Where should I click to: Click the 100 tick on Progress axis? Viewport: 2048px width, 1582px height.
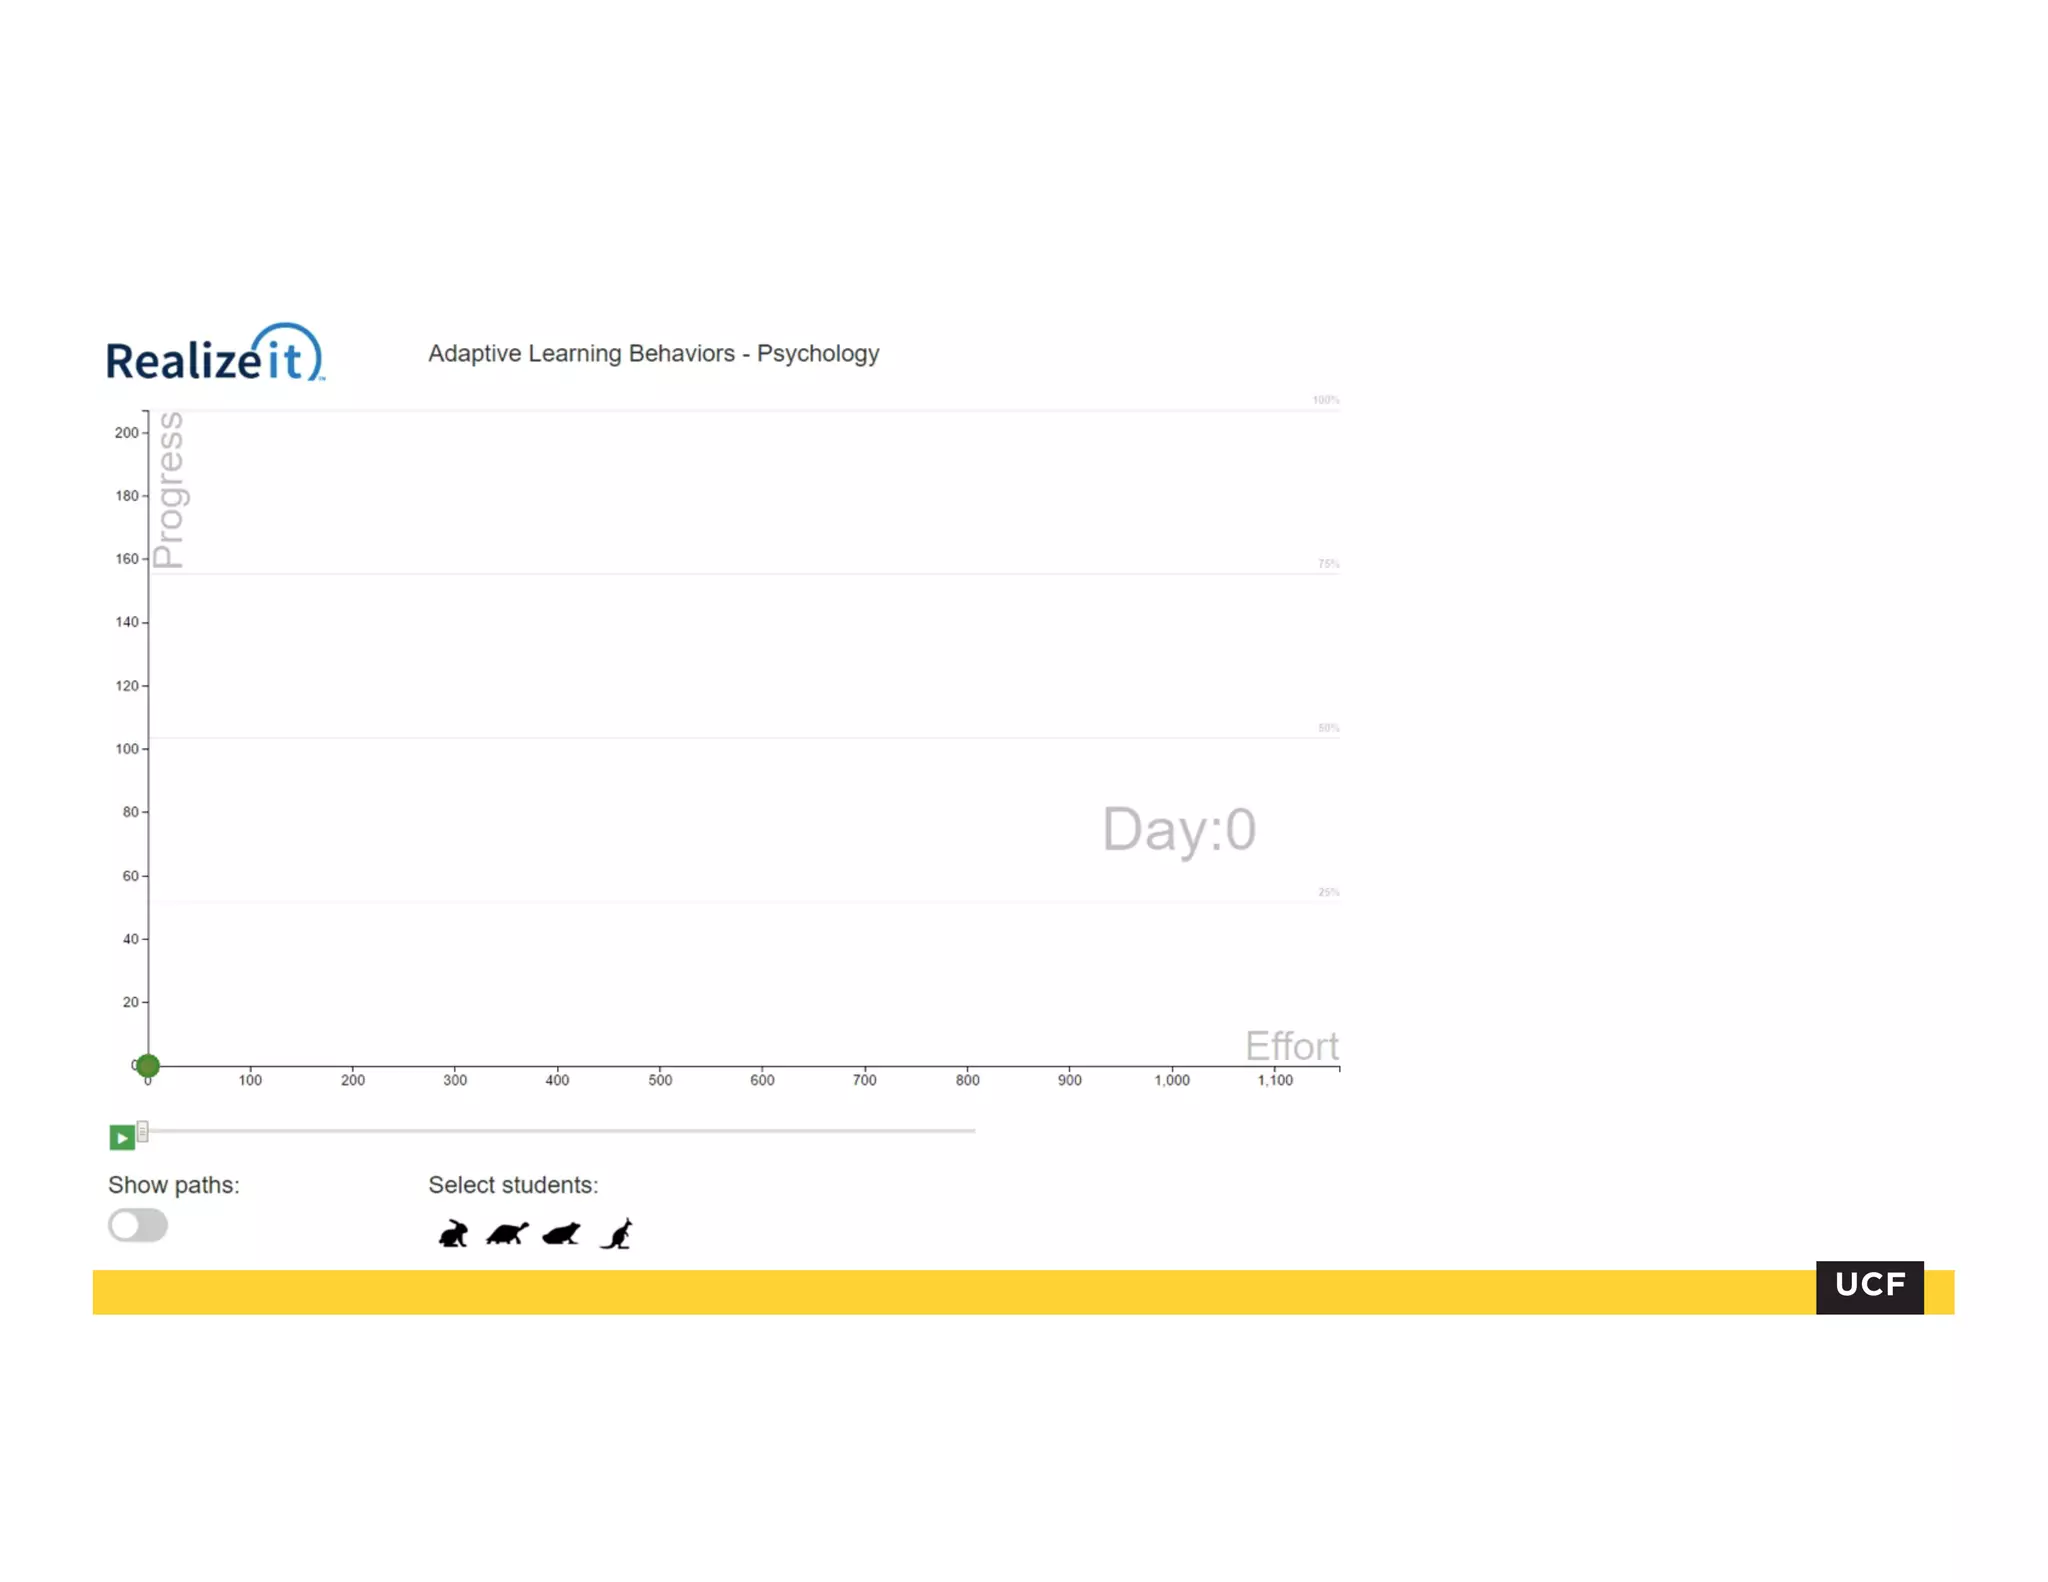pos(127,749)
